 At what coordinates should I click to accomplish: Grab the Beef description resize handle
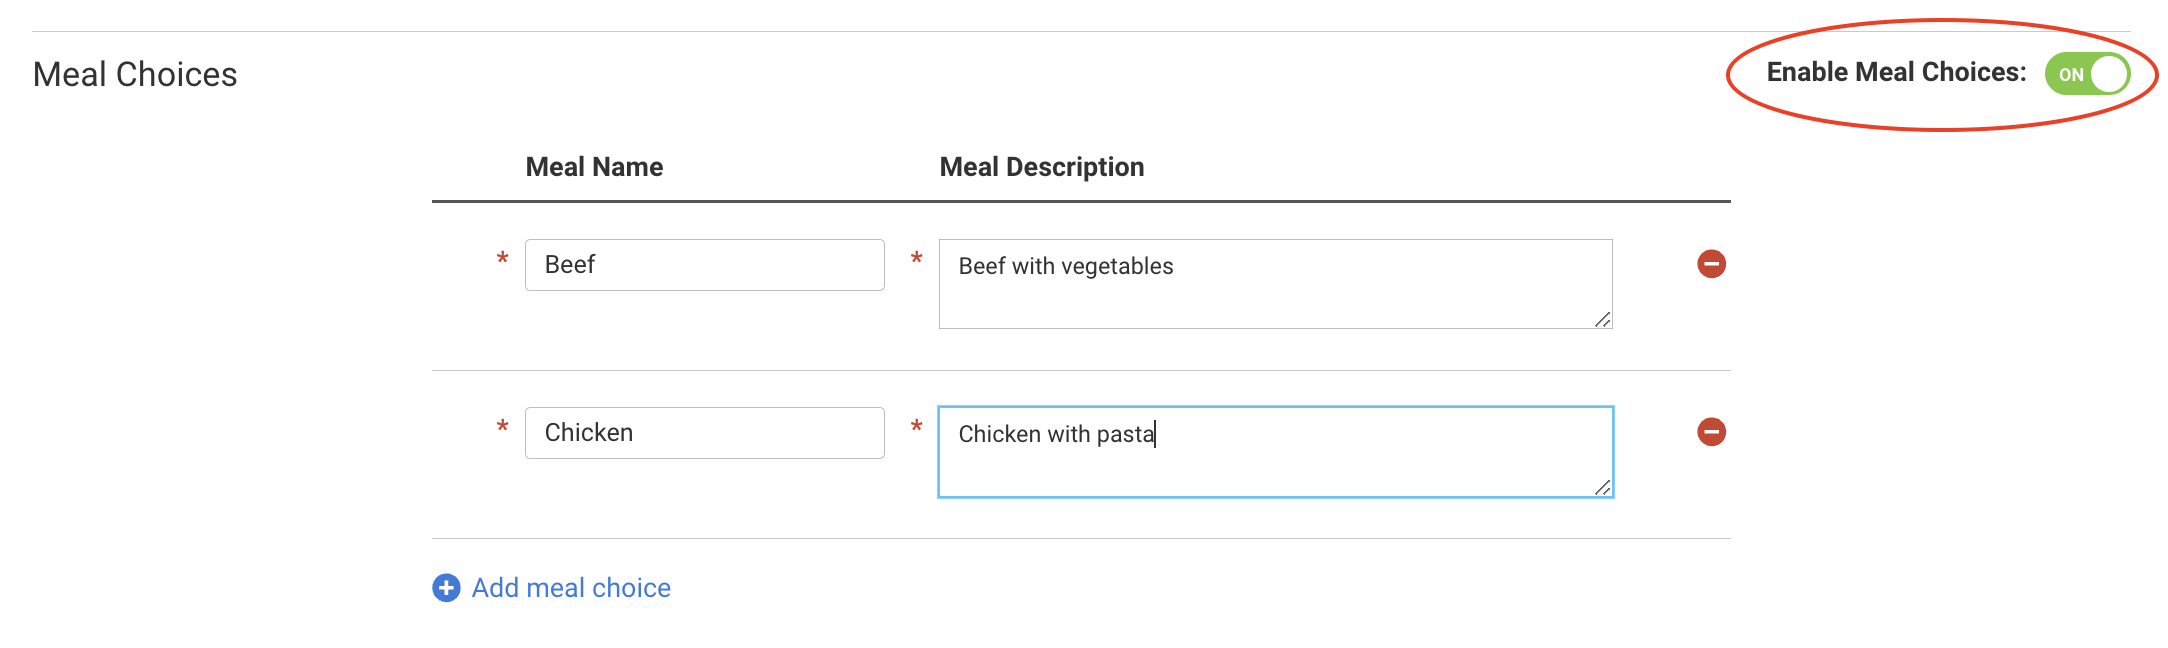[1602, 319]
